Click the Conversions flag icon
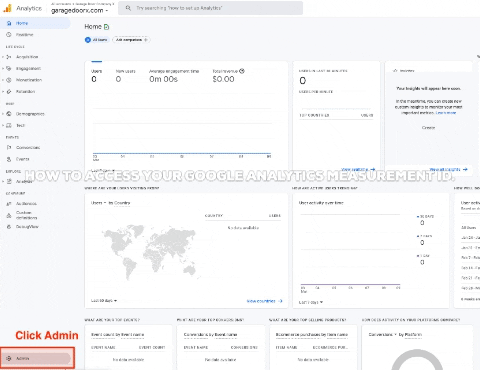 click(9, 148)
